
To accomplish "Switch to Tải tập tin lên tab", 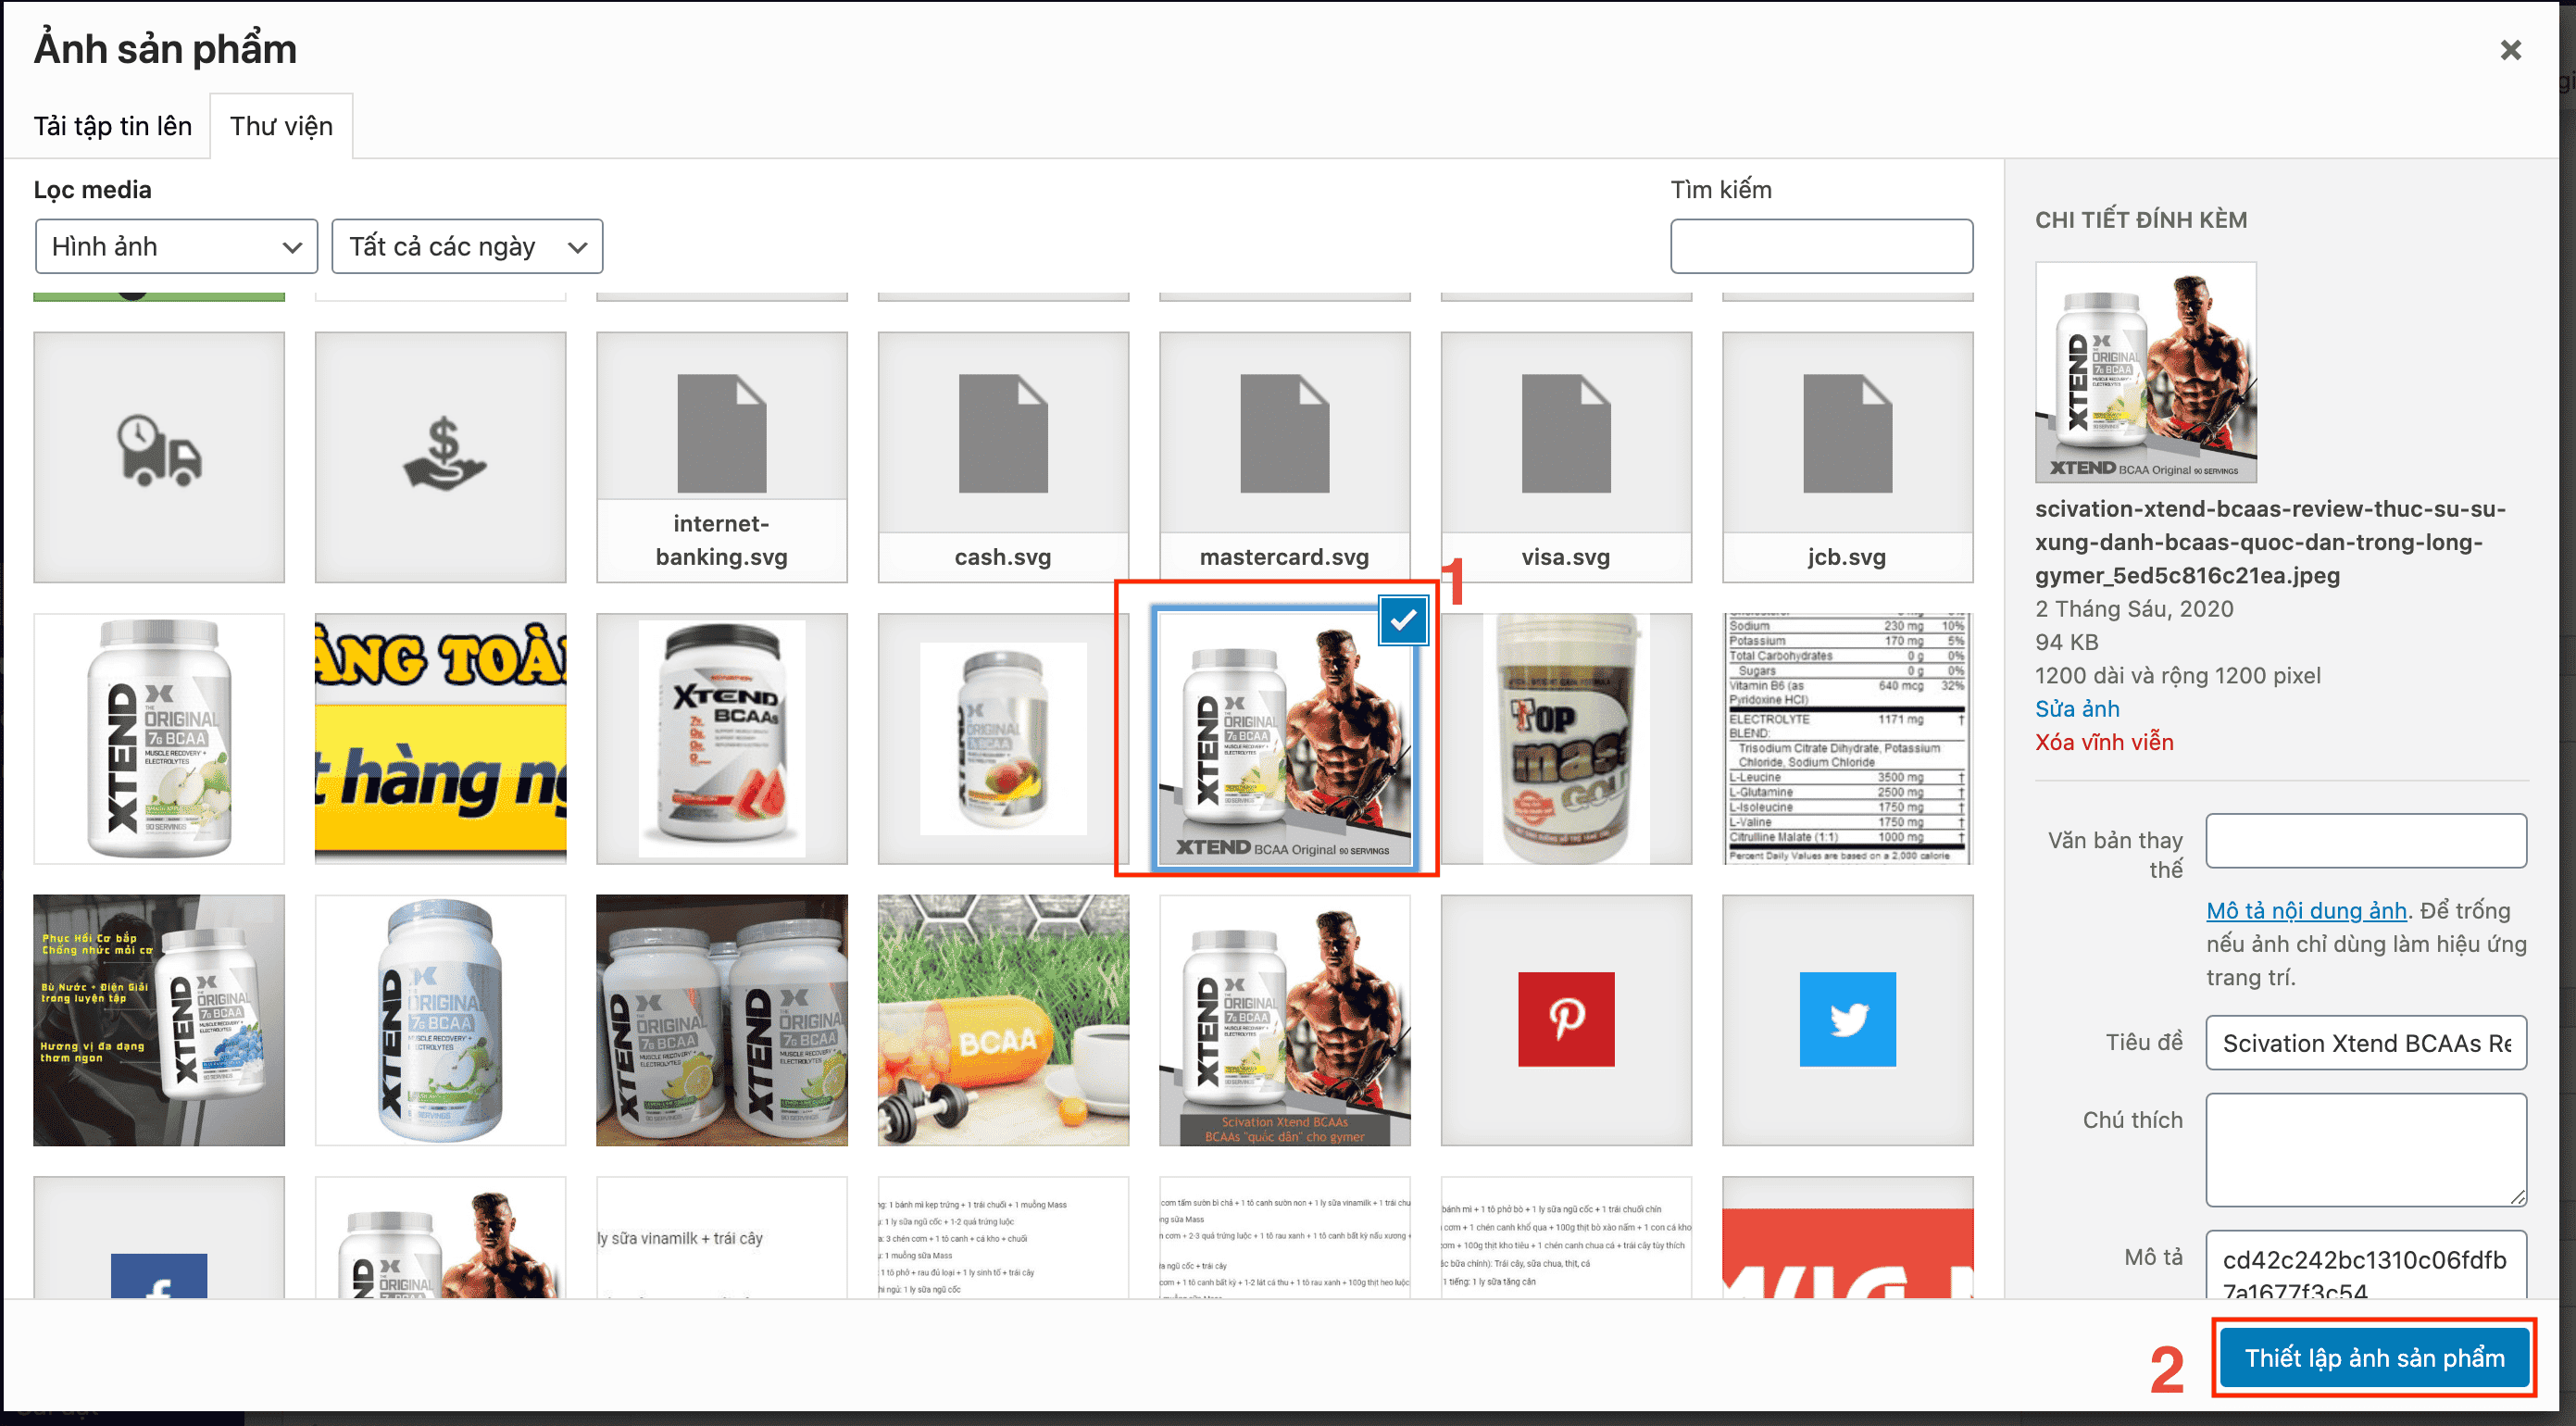I will click(113, 126).
